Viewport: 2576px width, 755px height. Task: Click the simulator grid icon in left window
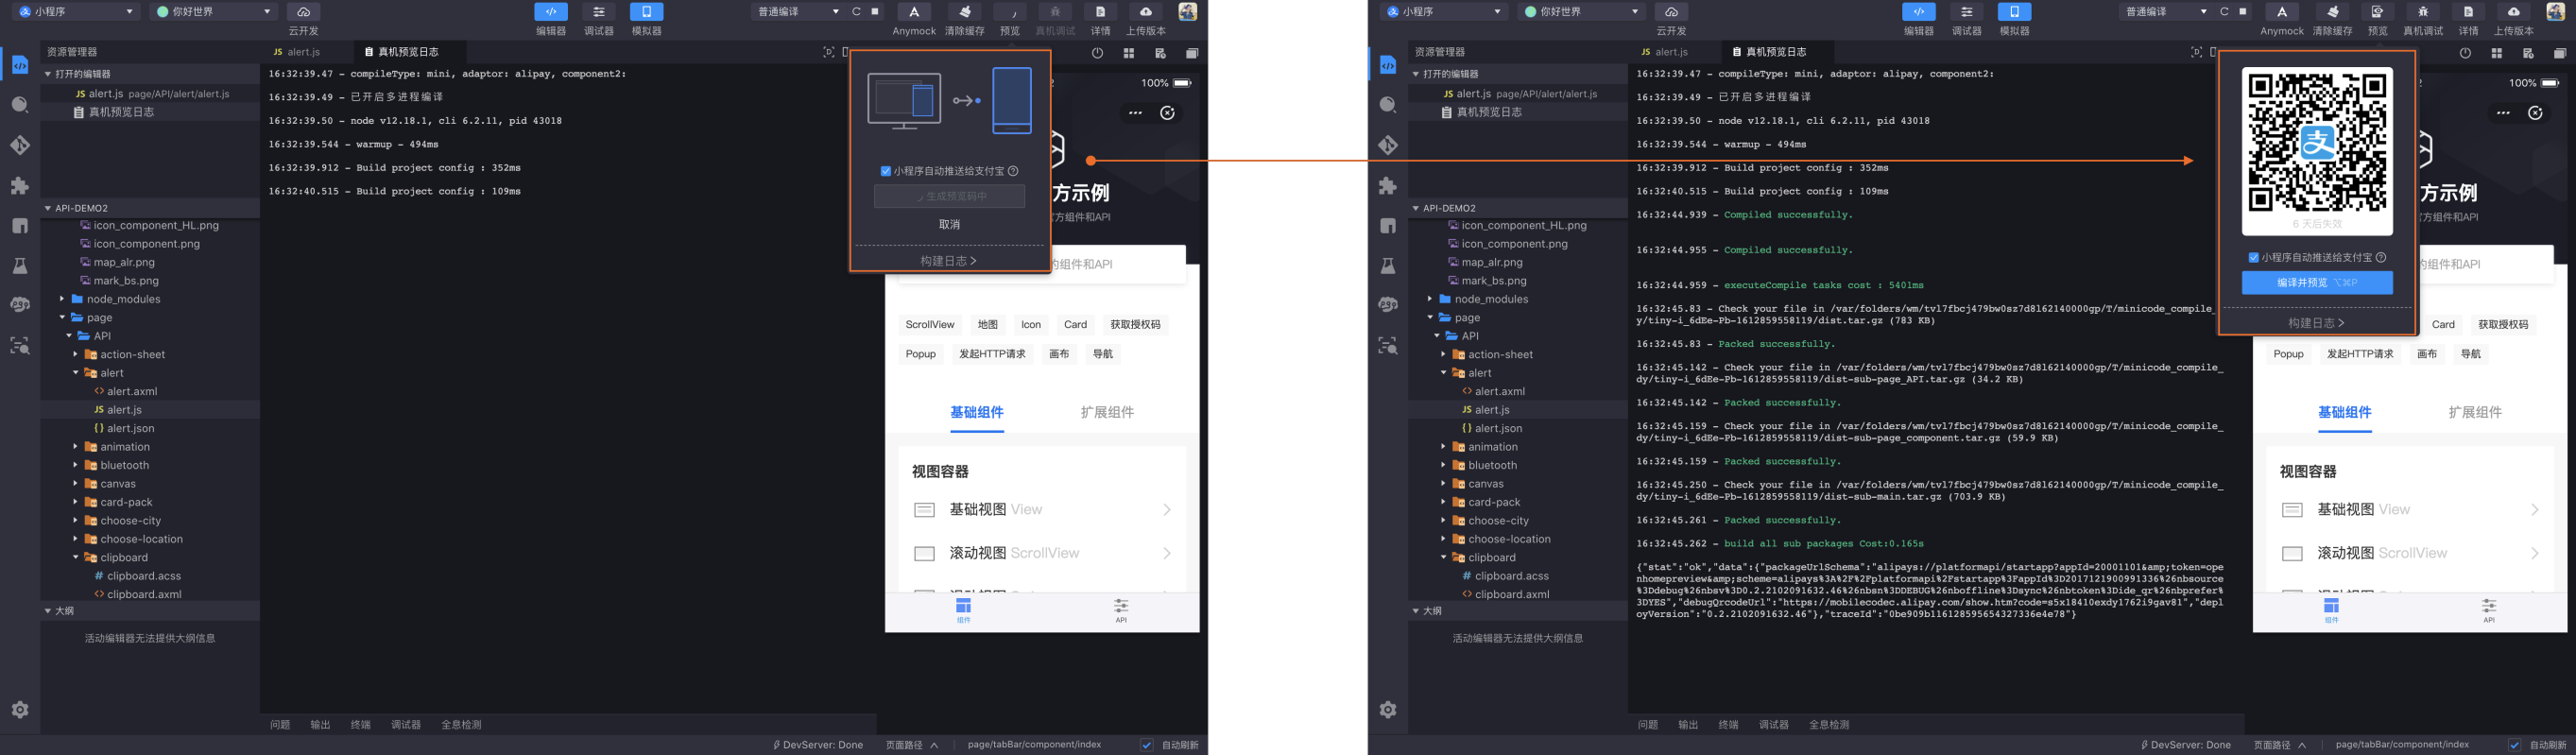pyautogui.click(x=1129, y=53)
